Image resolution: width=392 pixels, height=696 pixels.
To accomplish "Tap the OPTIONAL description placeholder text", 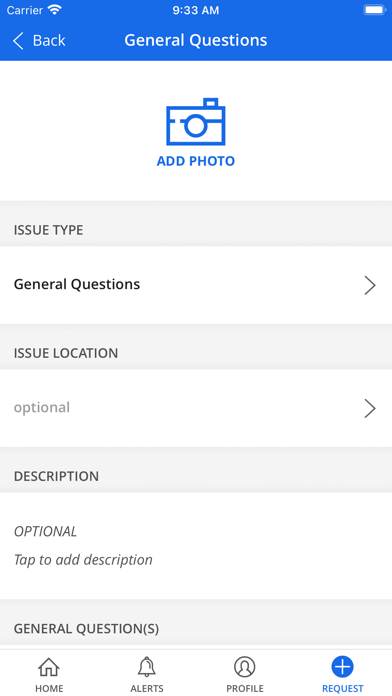I will coord(45,531).
